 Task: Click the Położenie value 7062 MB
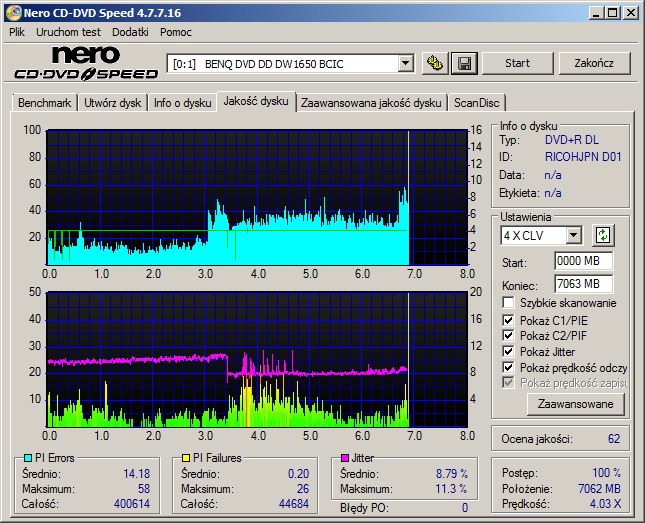[599, 489]
